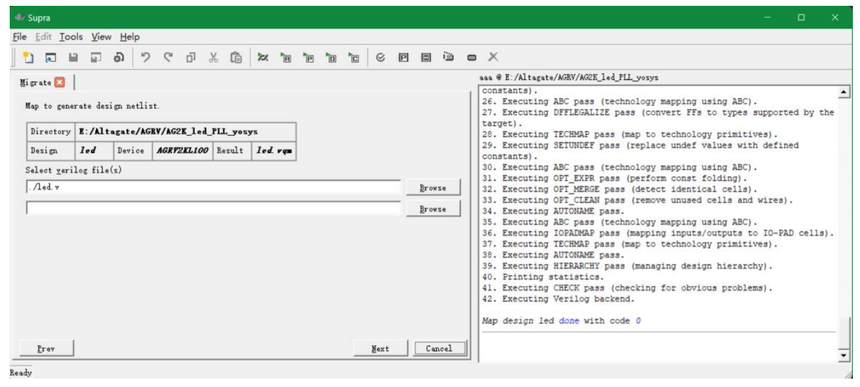Redo using the toolbar arrow icon
Viewport: 860px width, 387px height.
tap(168, 57)
